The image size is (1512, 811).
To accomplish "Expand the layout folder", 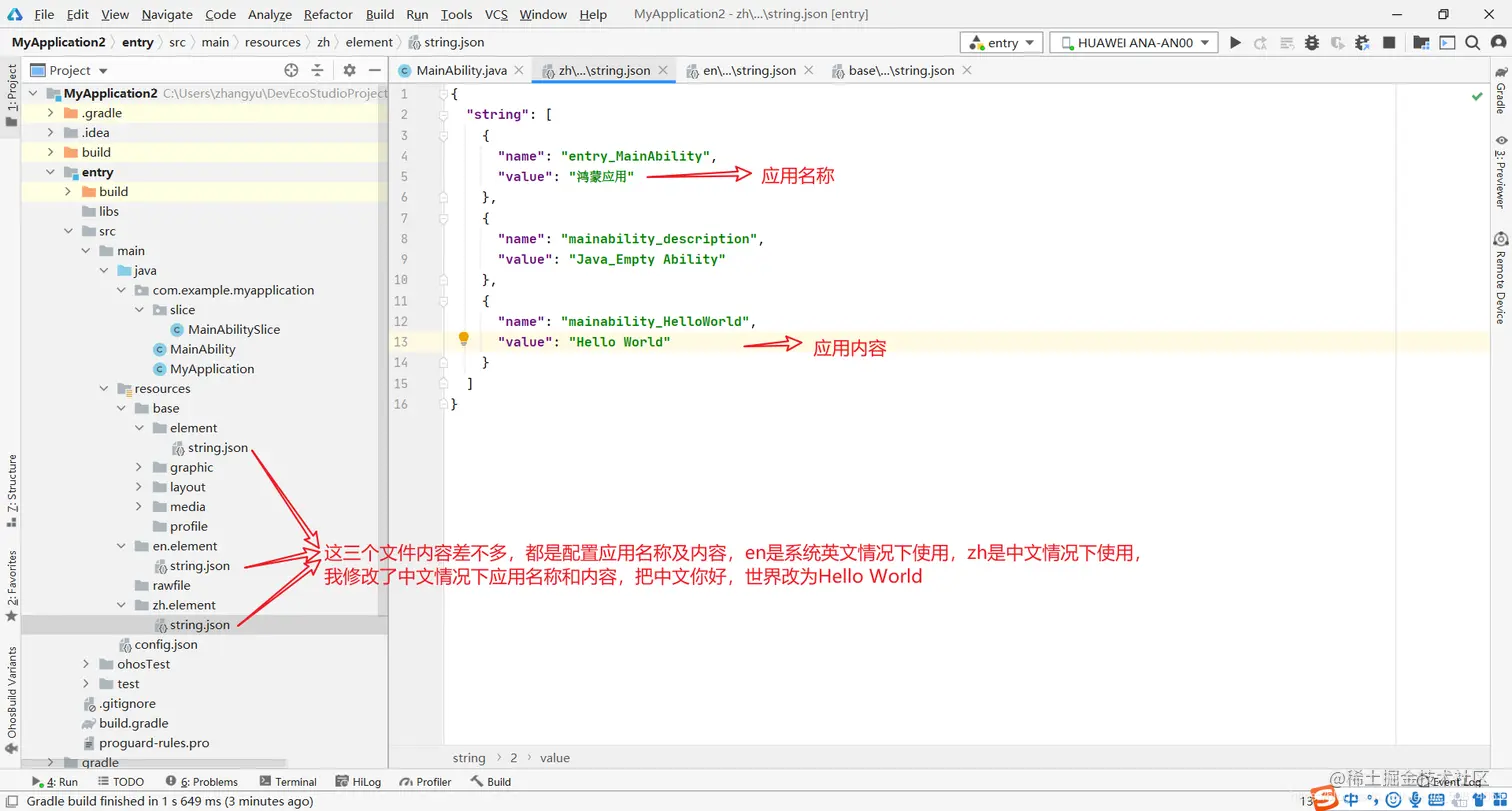I will pyautogui.click(x=139, y=487).
